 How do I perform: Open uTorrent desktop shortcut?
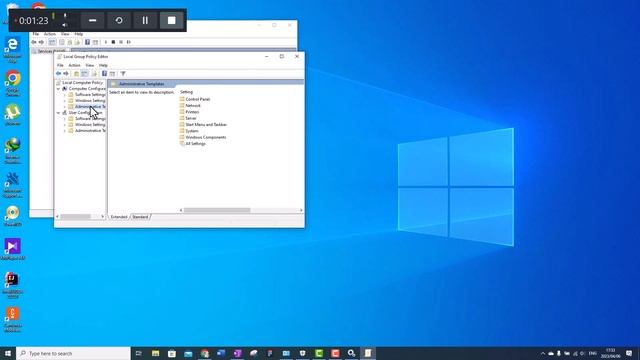point(13,115)
